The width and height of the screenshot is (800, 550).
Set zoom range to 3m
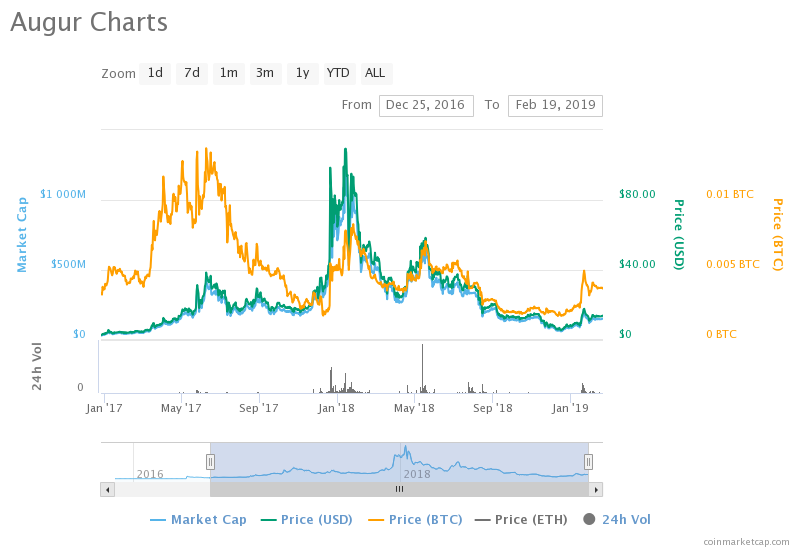[x=265, y=73]
